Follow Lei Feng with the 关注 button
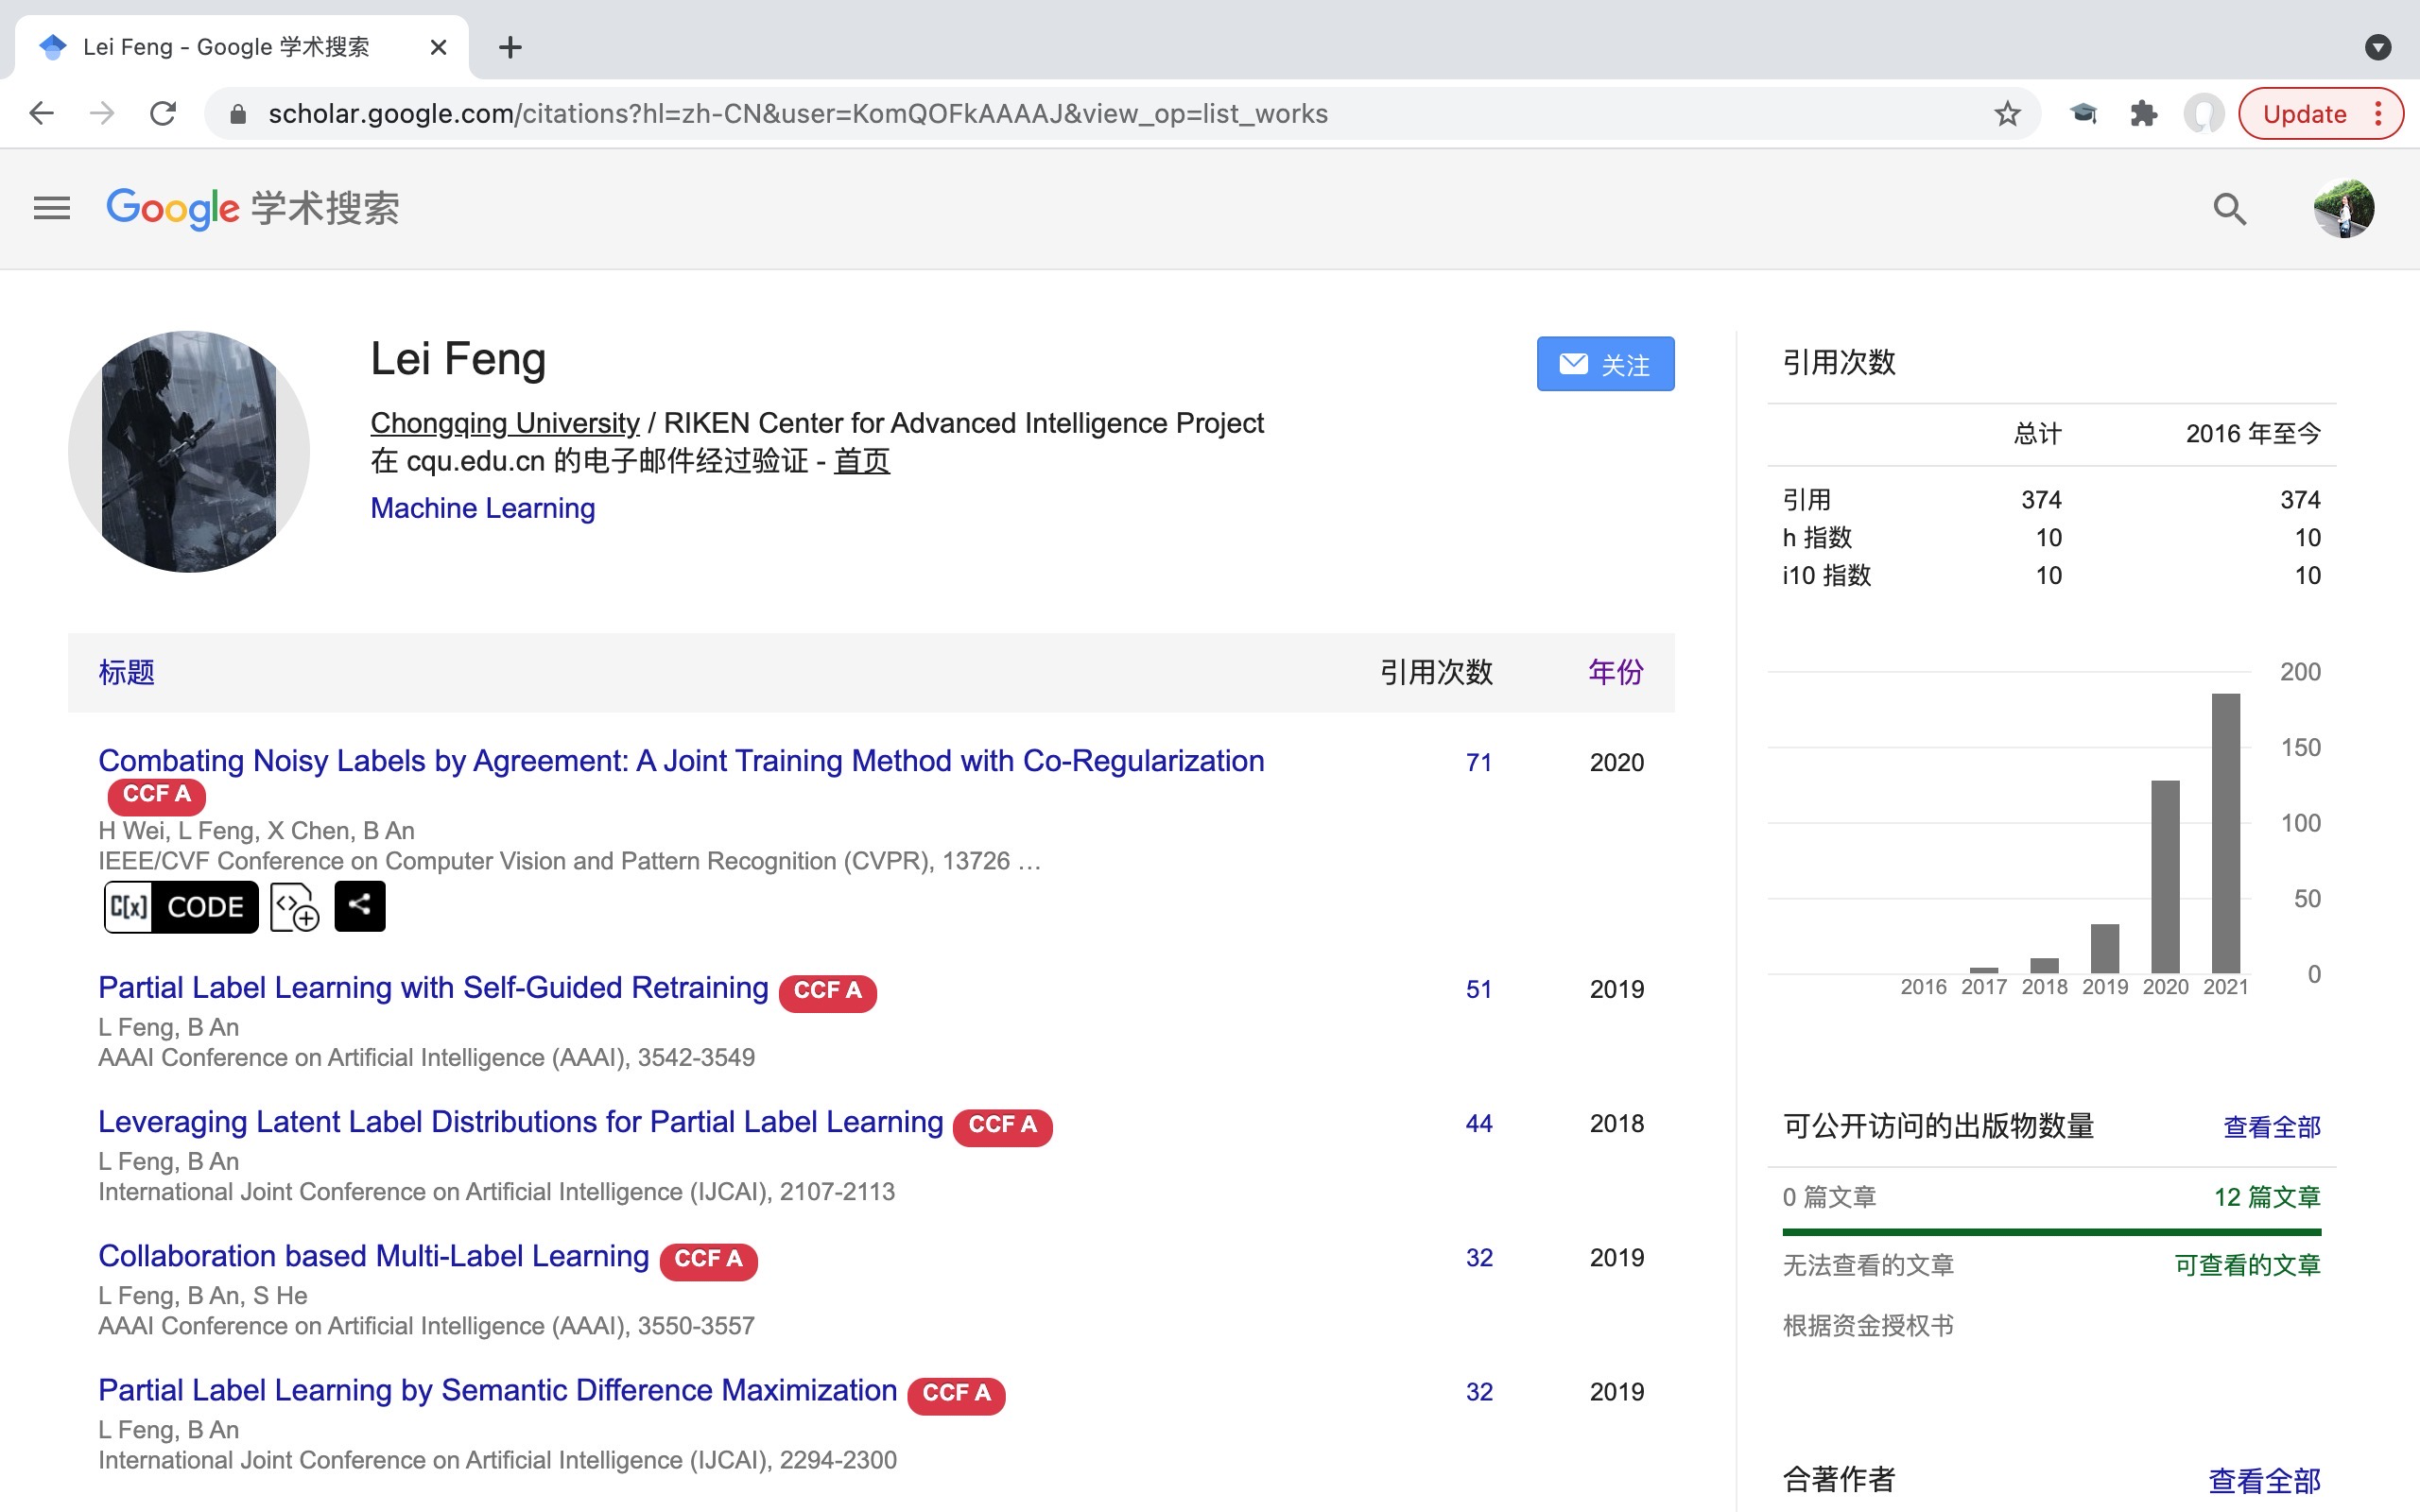2420x1512 pixels. 1604,363
